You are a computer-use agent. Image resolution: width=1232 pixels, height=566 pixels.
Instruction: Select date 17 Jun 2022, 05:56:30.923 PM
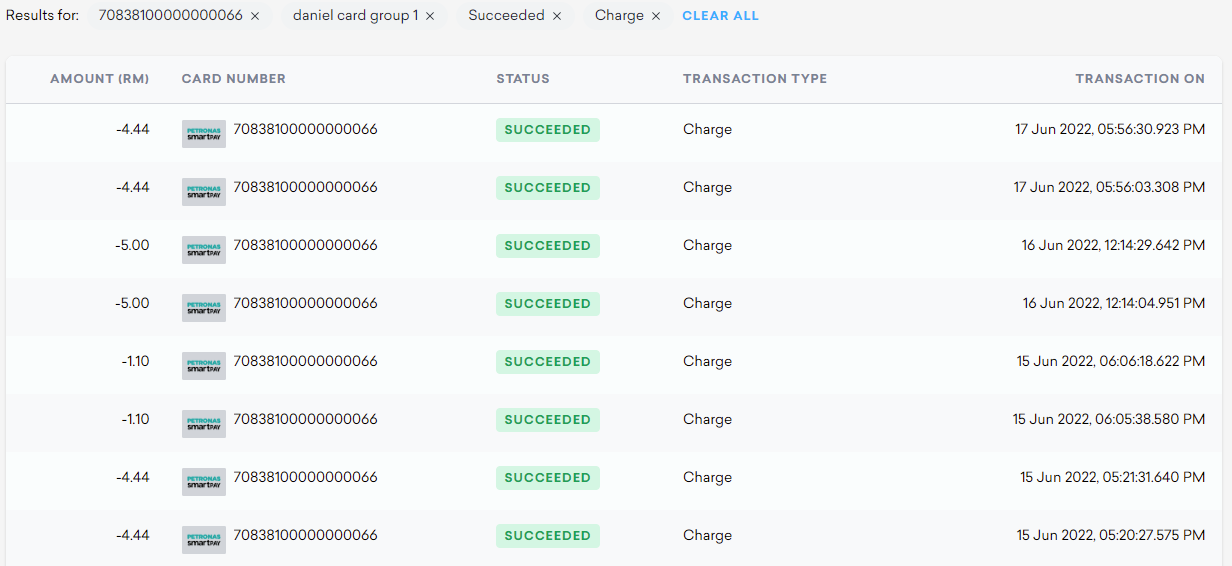coord(1110,130)
